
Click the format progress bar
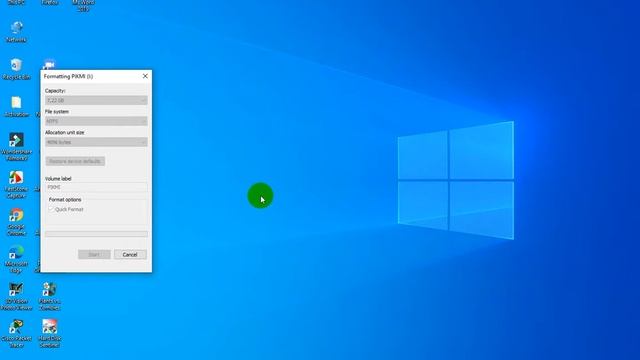click(x=96, y=234)
